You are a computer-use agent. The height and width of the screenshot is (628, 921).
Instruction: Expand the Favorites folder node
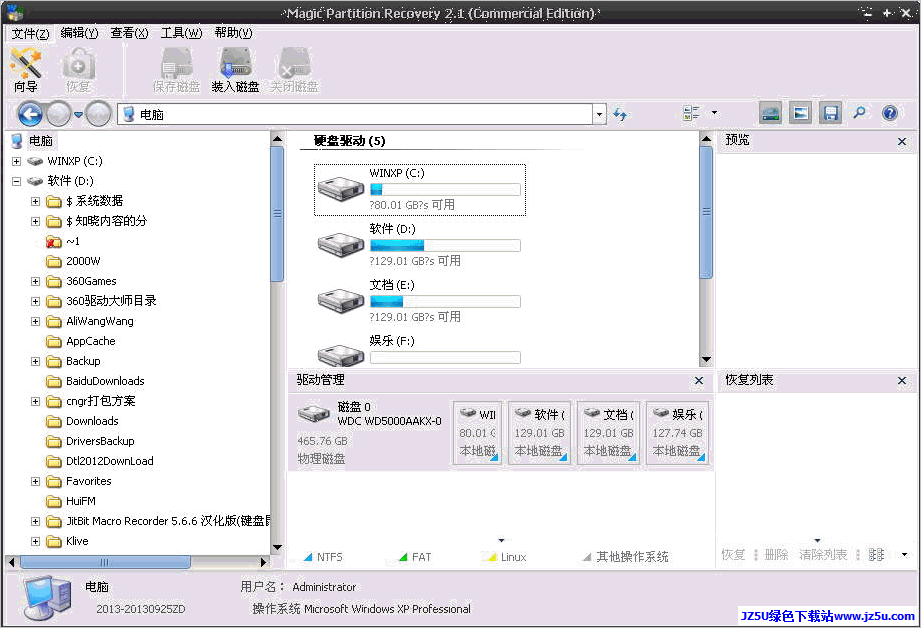click(35, 481)
